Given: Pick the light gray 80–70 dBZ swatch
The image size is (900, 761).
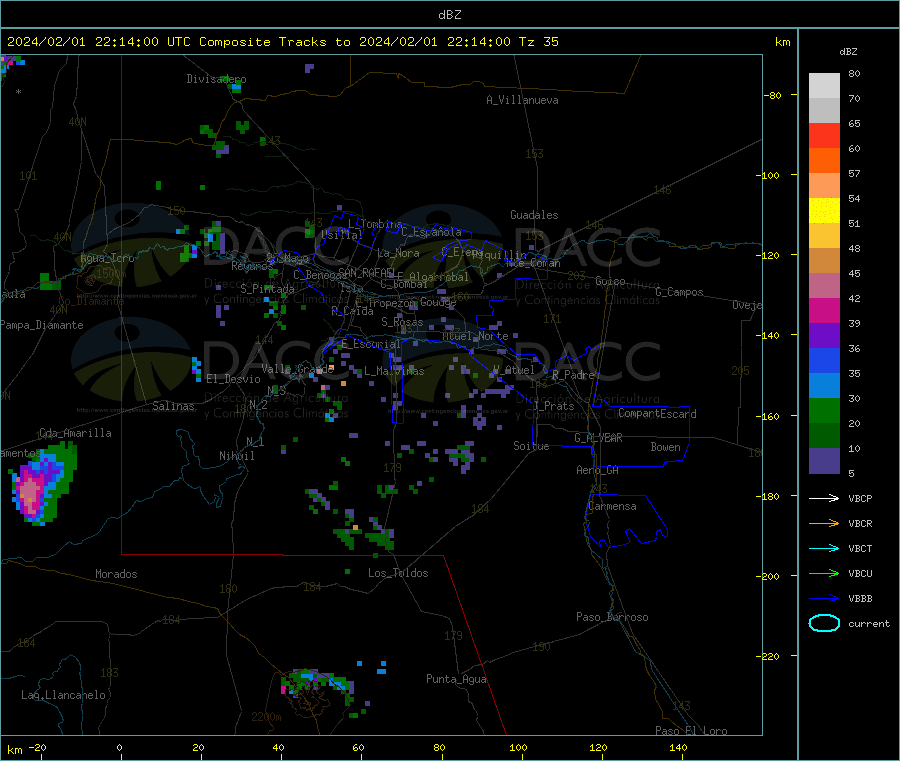Looking at the screenshot, I should (824, 86).
